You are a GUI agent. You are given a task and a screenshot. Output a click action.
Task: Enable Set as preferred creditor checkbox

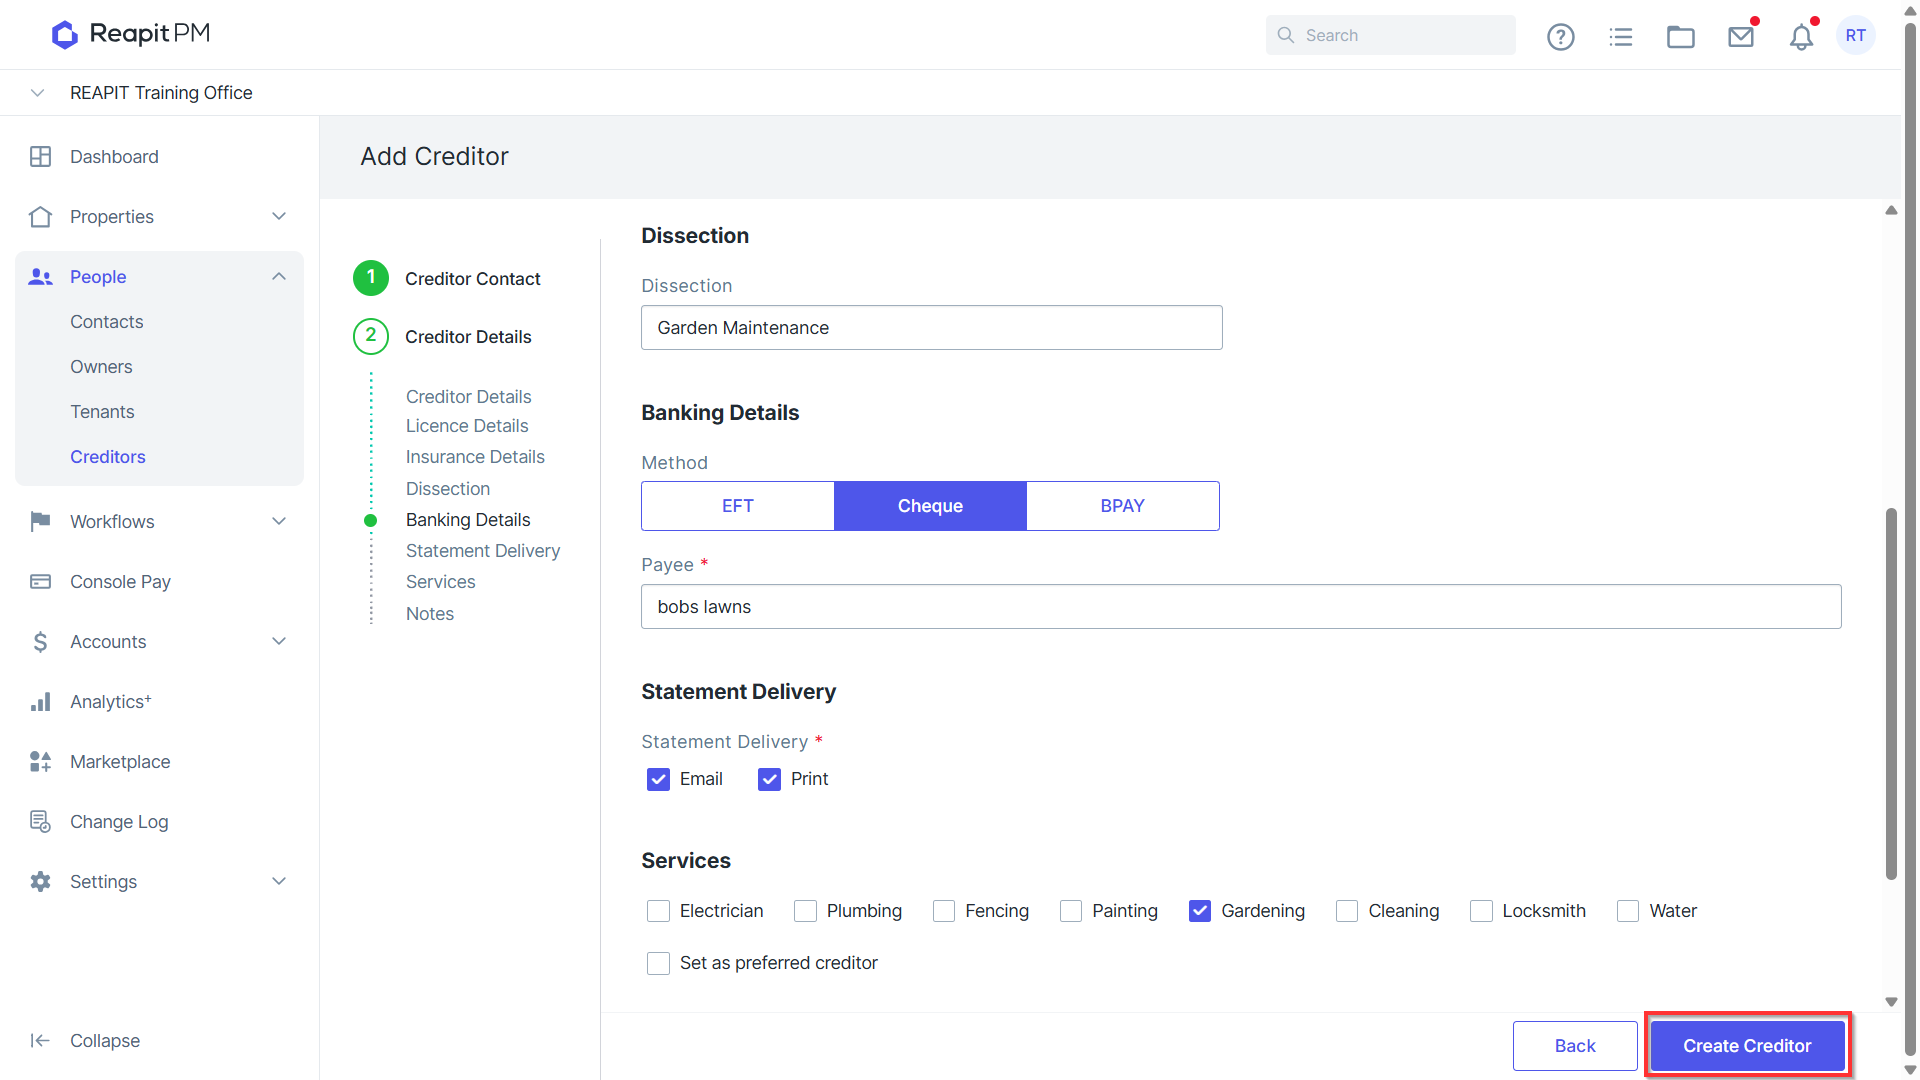[x=658, y=963]
